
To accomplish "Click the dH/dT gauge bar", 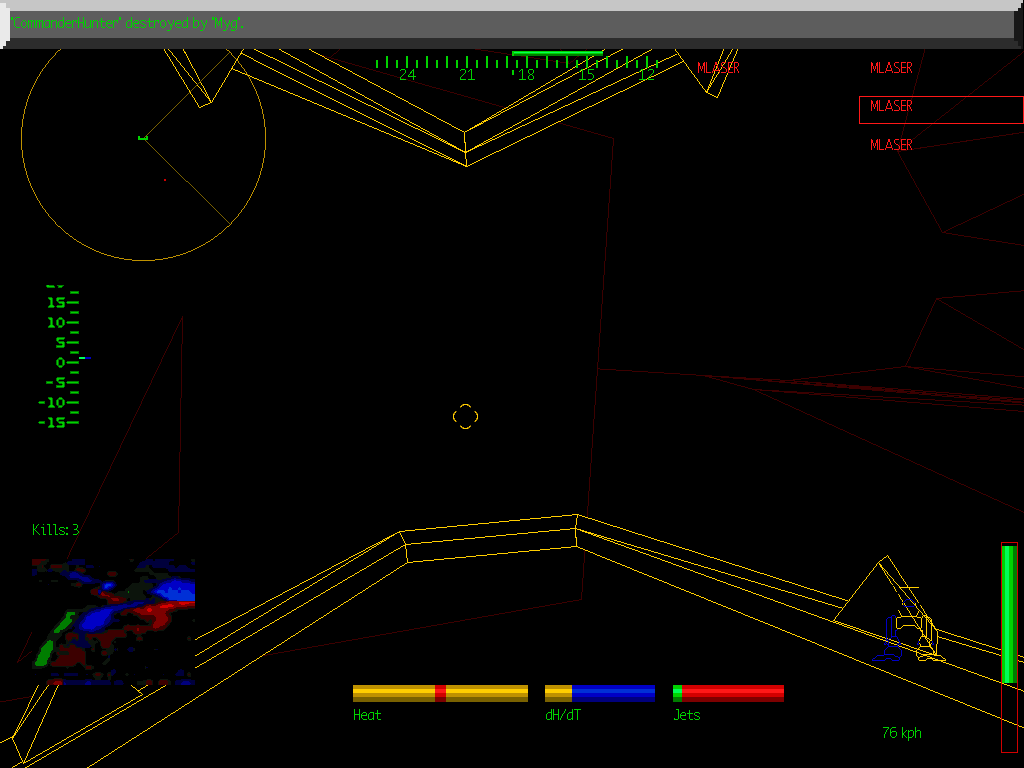I will click(600, 693).
